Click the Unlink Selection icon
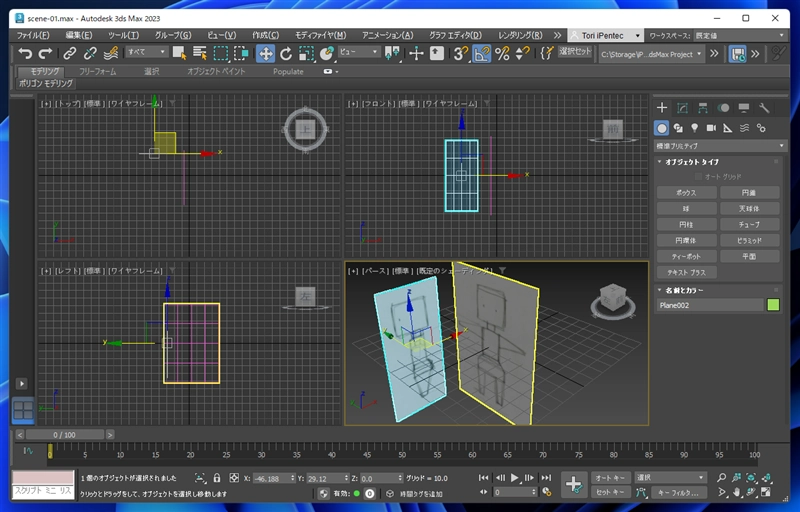The image size is (800, 512). [x=90, y=53]
